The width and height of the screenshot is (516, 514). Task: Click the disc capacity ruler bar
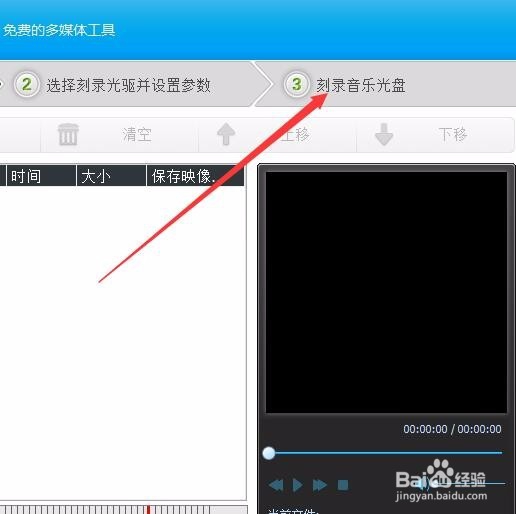(123, 509)
